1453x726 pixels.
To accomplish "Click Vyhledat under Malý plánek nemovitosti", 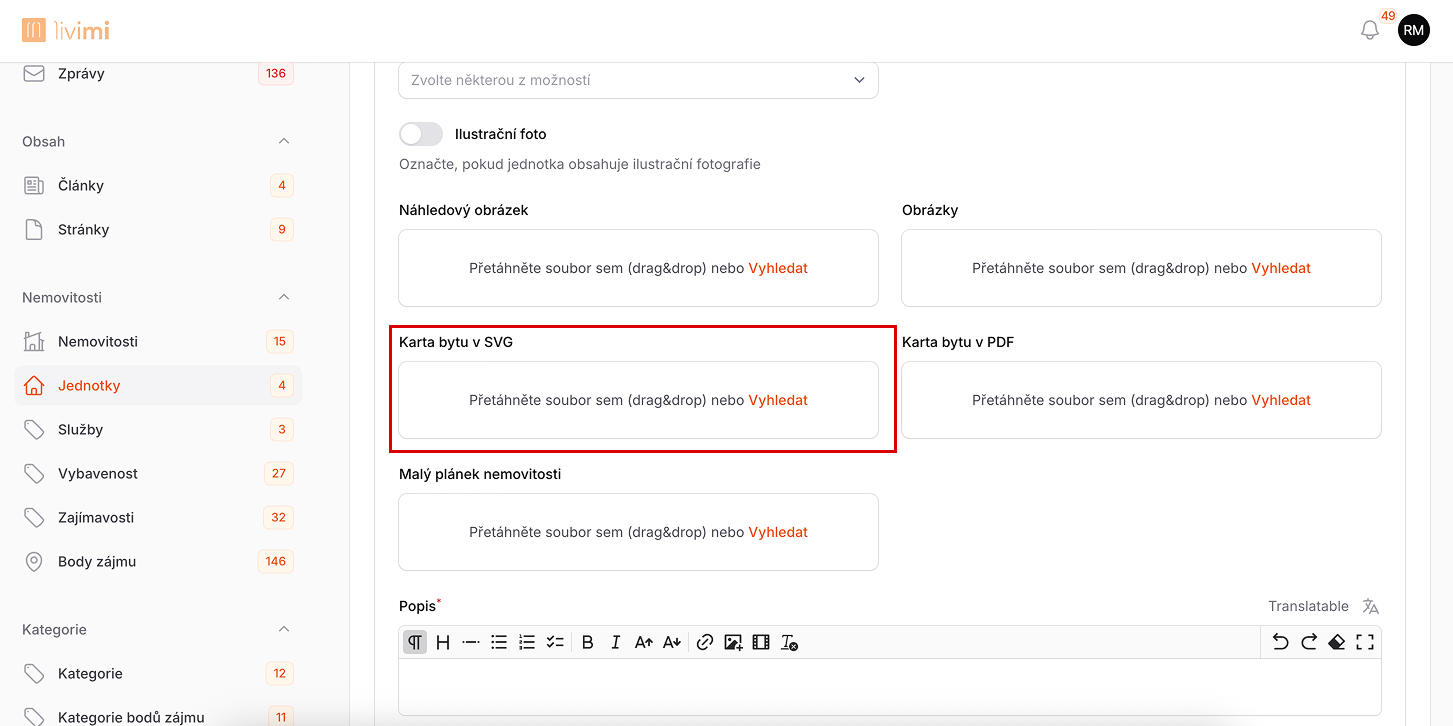I will (778, 532).
